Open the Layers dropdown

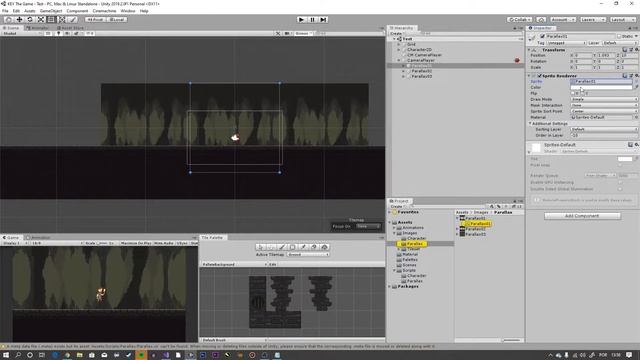pos(592,19)
